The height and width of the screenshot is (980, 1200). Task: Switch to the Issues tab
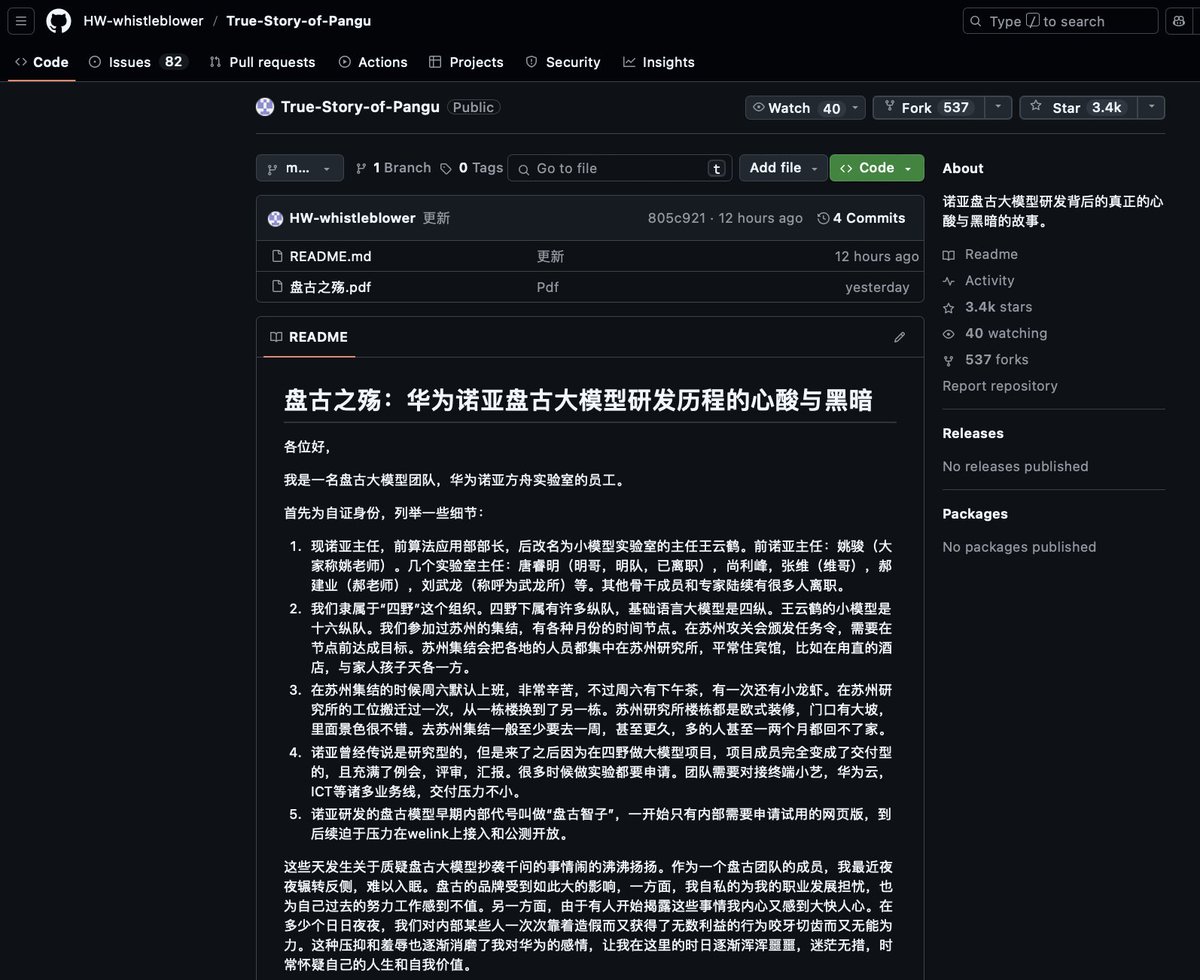(138, 62)
